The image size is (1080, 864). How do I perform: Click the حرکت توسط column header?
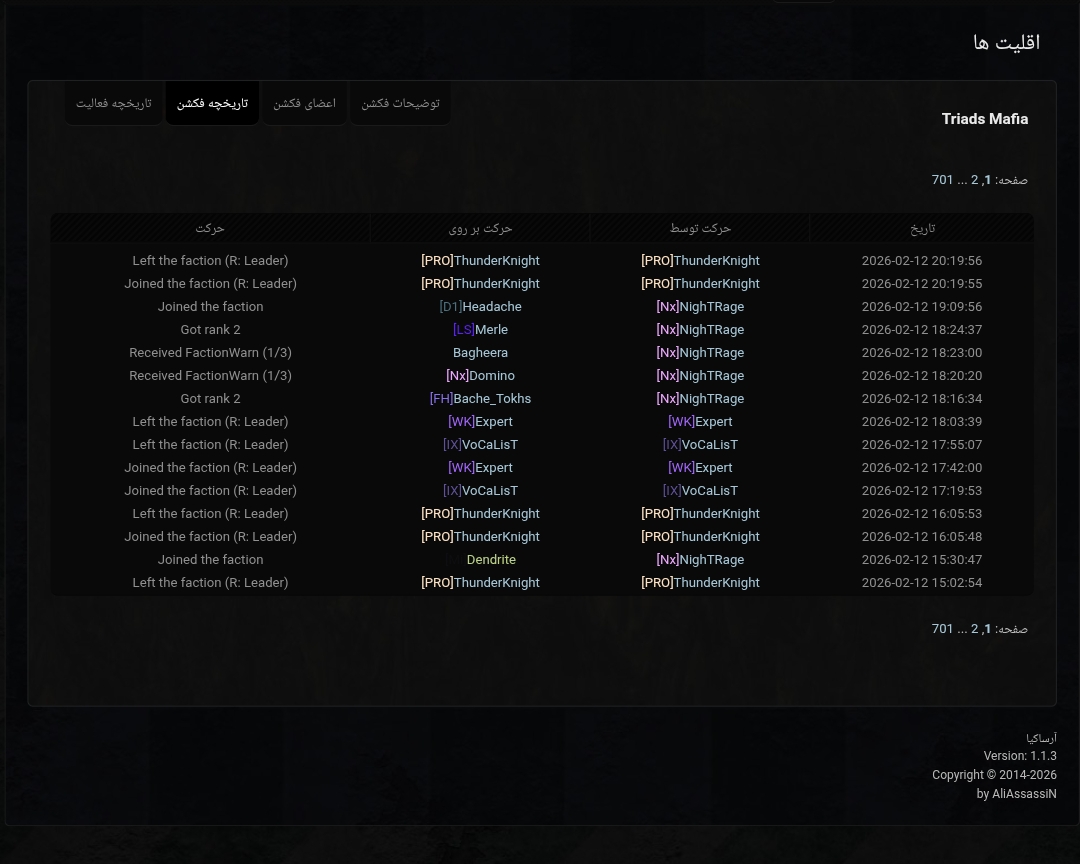pyautogui.click(x=700, y=228)
